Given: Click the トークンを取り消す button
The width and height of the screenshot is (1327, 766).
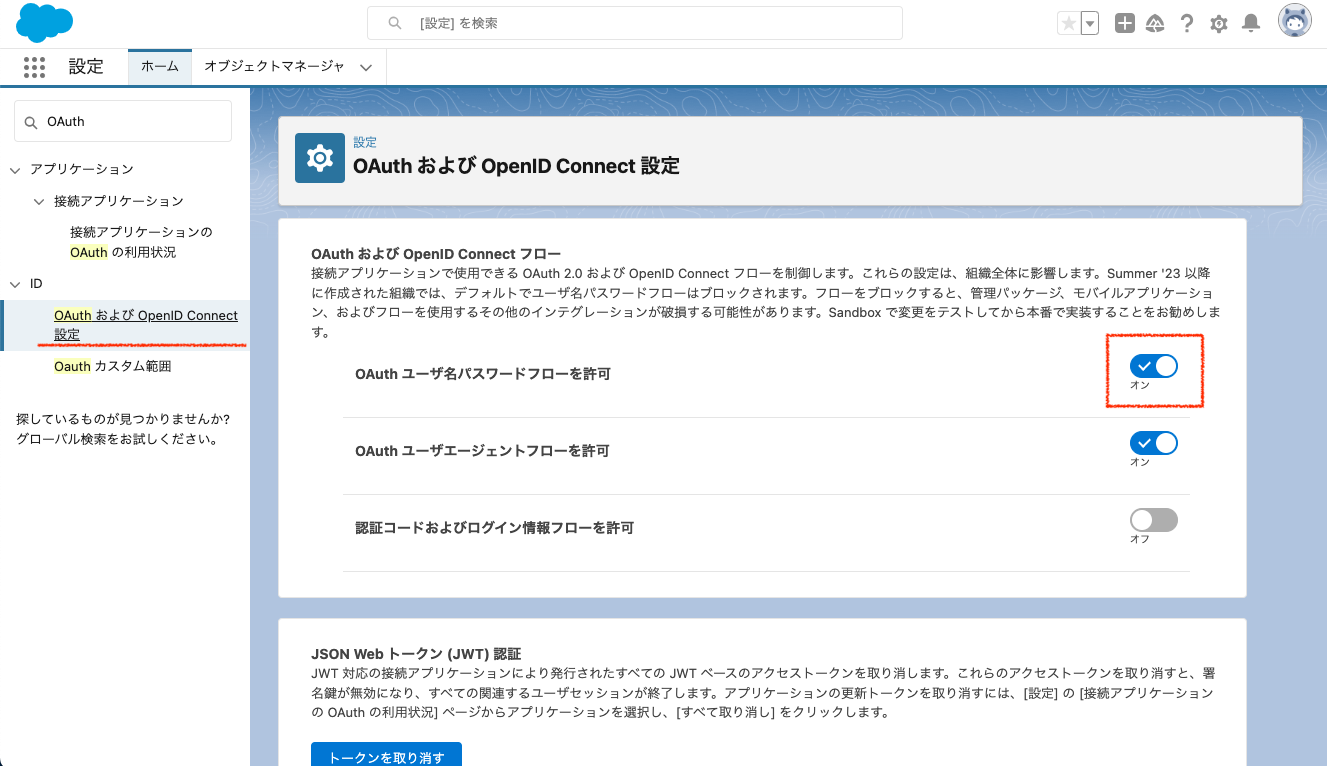Looking at the screenshot, I should (386, 755).
